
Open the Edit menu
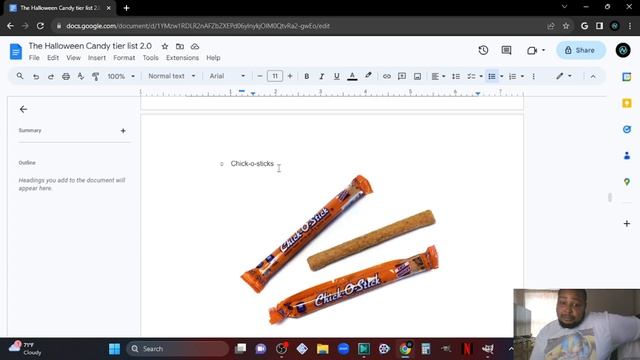53,58
